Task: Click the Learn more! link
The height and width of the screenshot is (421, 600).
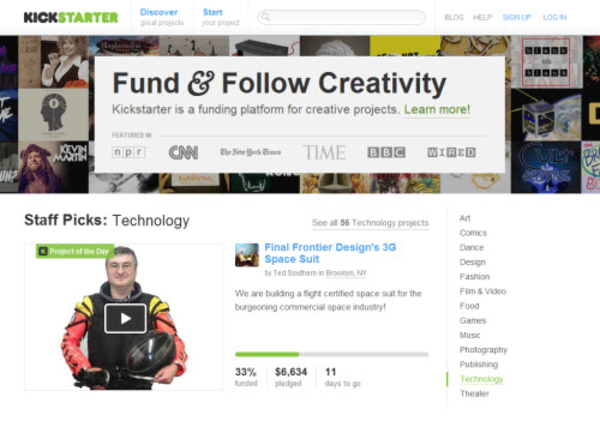Action: click(437, 109)
